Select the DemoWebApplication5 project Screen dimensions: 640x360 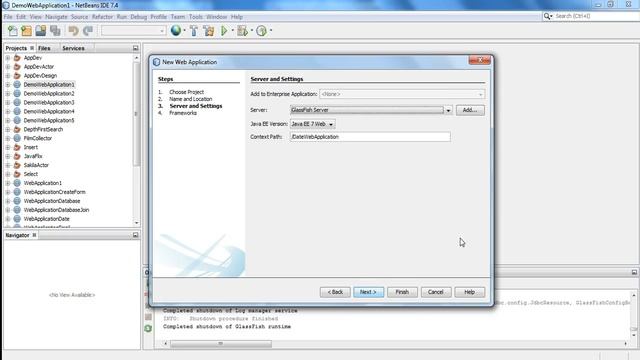[49, 120]
